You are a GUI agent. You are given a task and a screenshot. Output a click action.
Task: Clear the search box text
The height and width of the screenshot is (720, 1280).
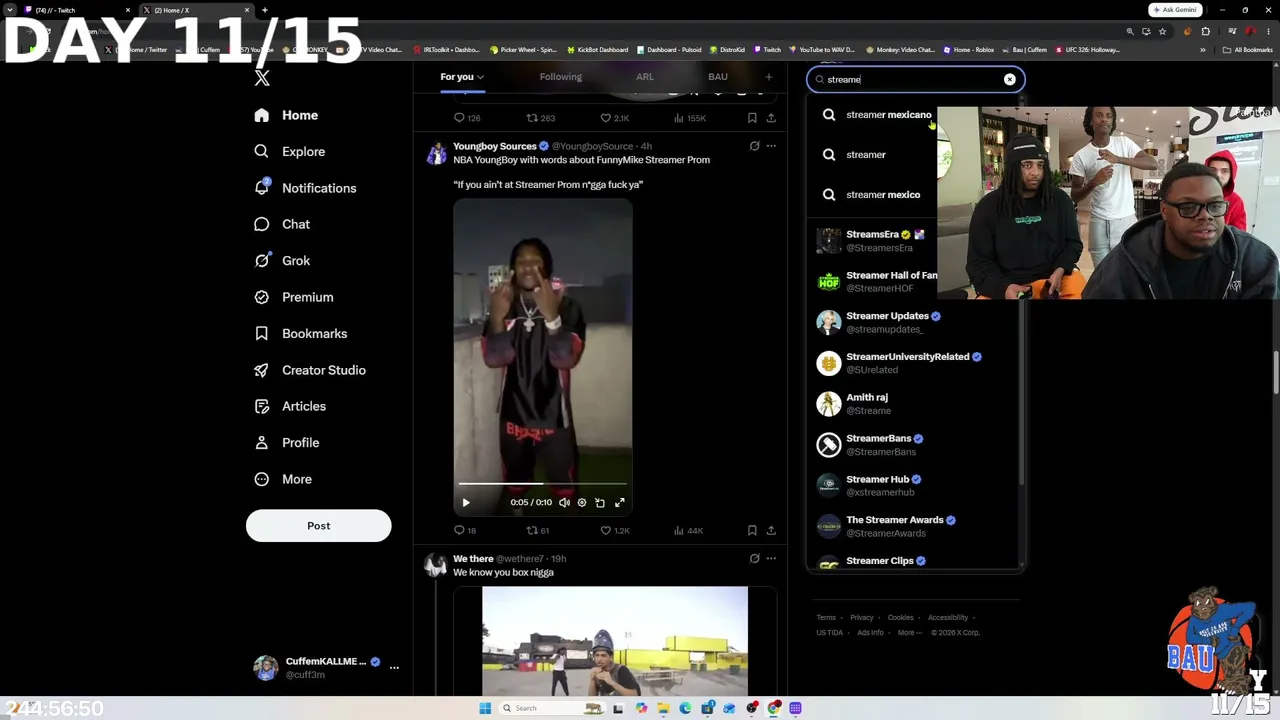(x=1010, y=79)
